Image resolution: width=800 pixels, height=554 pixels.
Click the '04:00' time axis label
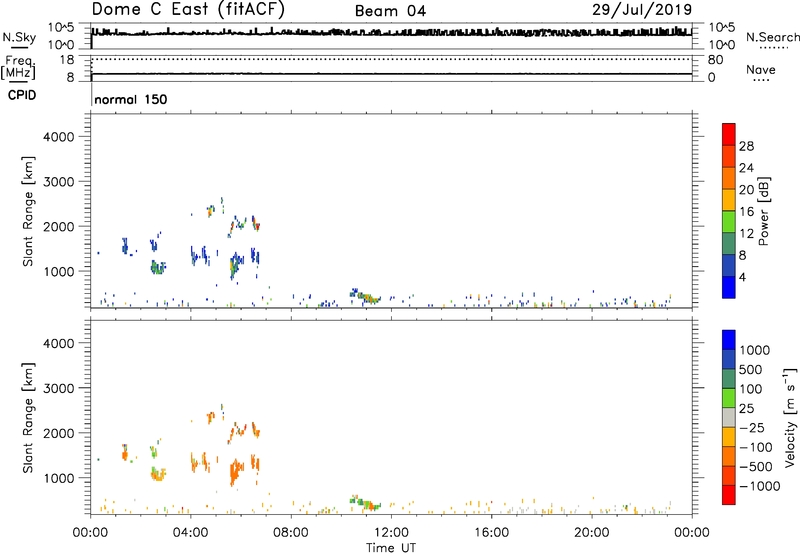pyautogui.click(x=190, y=533)
